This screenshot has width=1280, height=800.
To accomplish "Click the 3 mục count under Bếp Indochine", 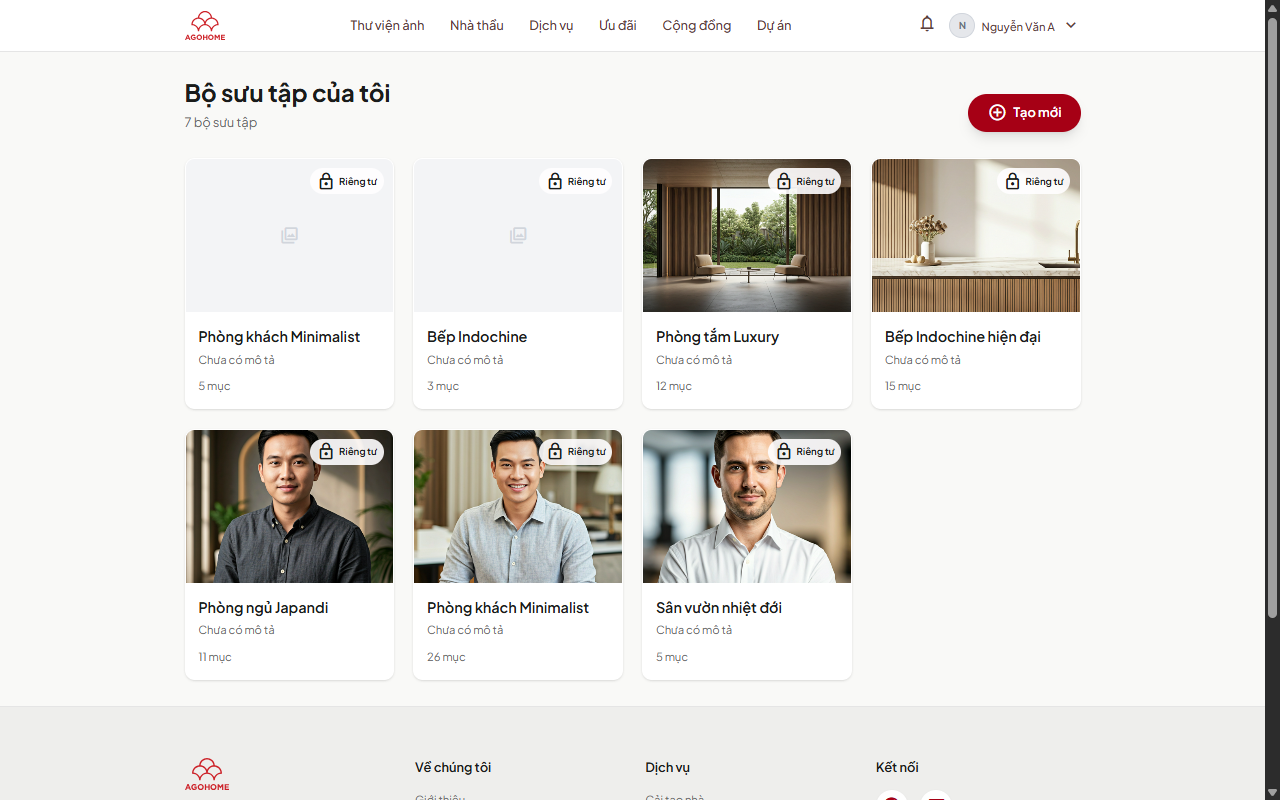I will coord(443,386).
